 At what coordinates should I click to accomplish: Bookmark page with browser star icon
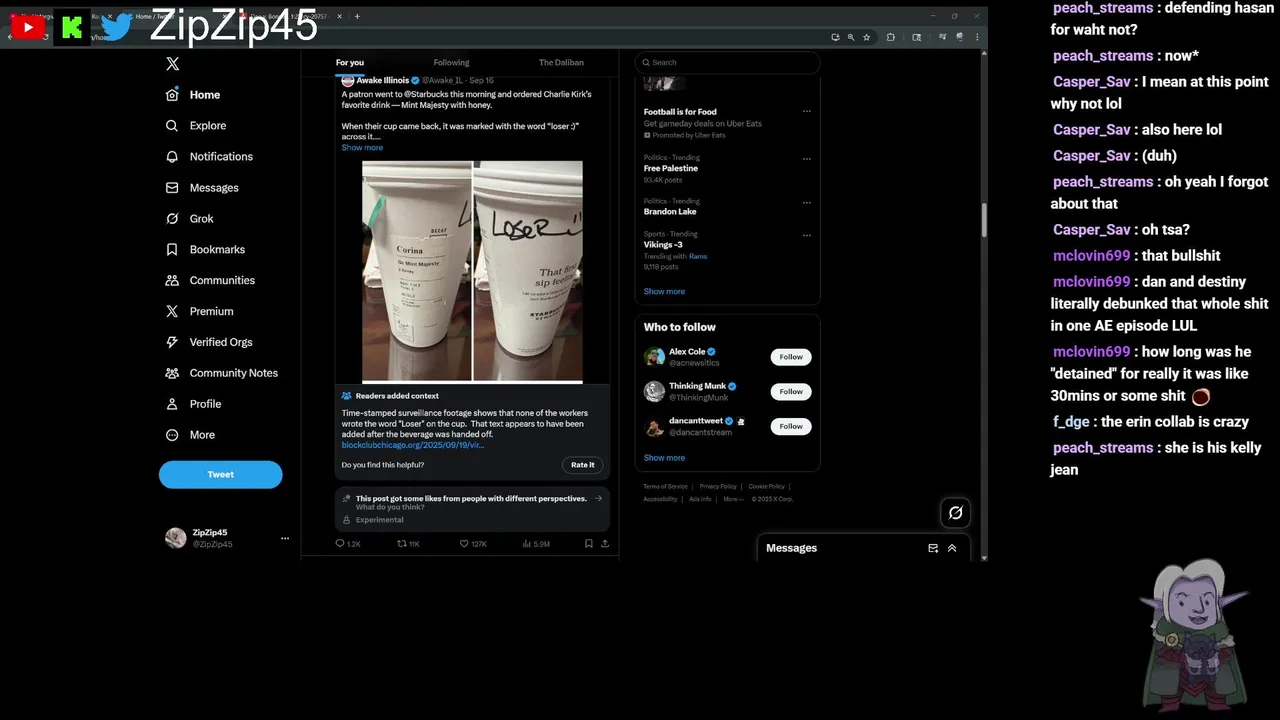(866, 37)
